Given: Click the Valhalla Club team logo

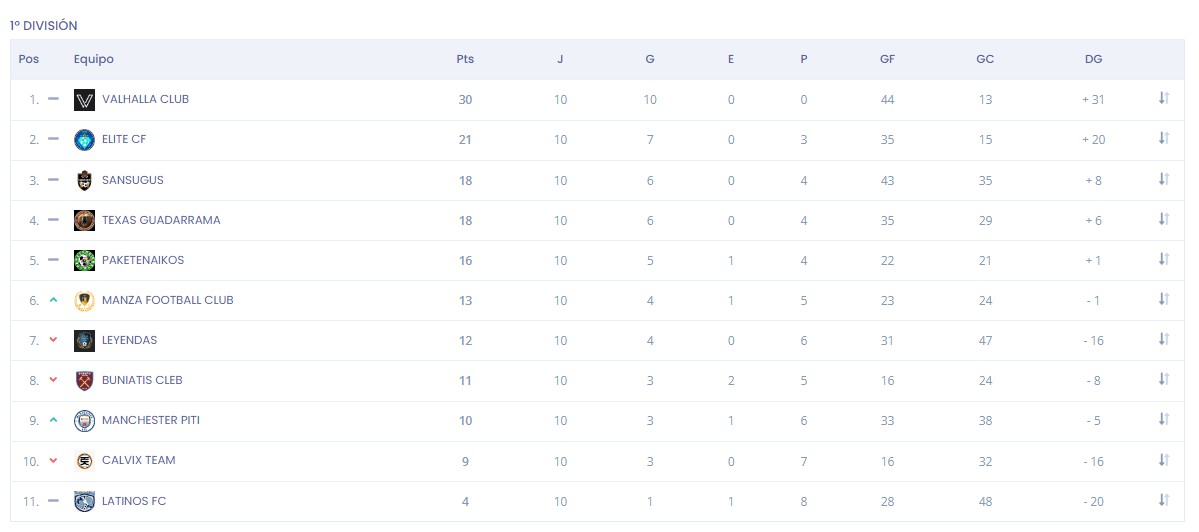Looking at the screenshot, I should (x=84, y=100).
